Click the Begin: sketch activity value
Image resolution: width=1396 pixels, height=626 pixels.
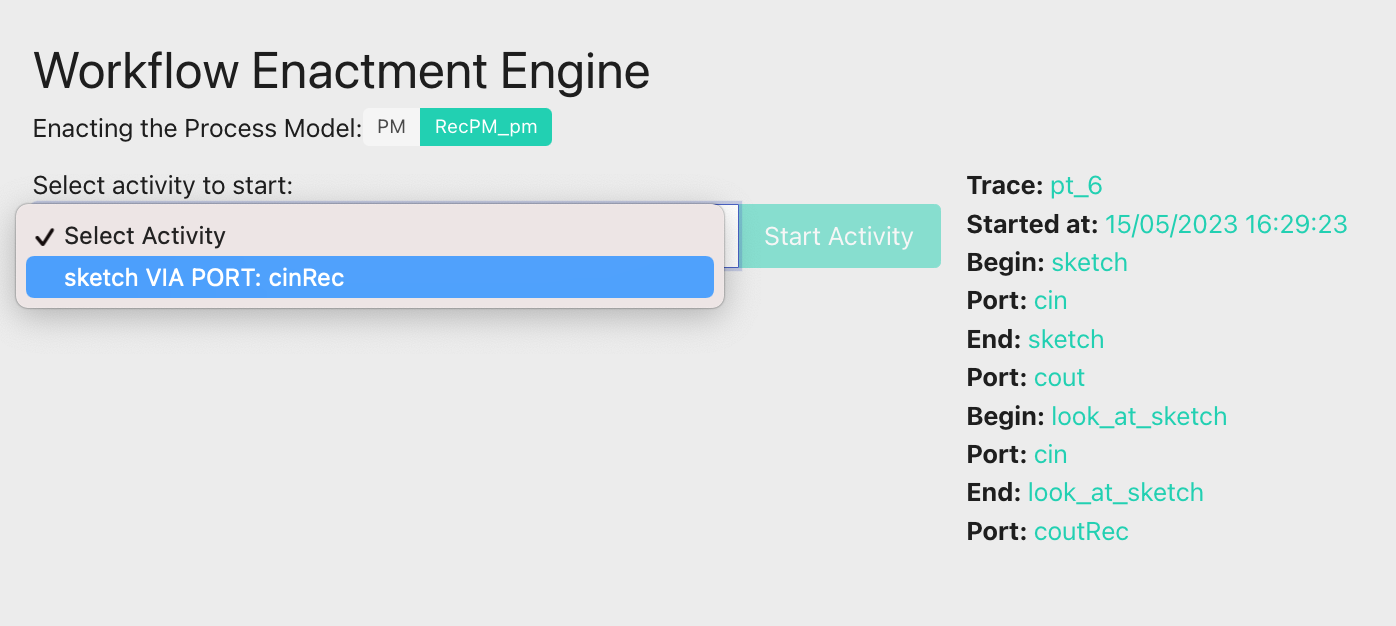[1089, 262]
